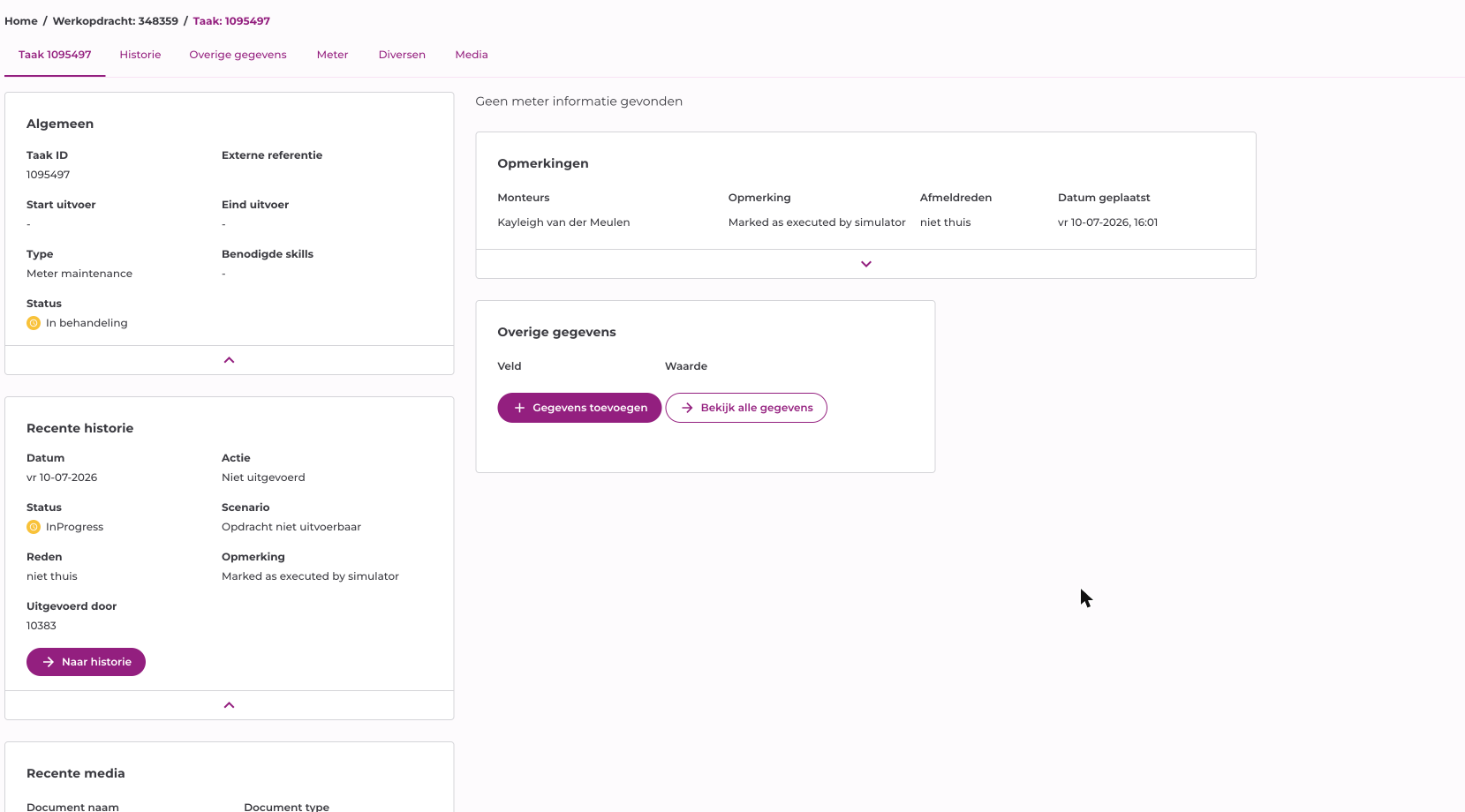
Task: Open the Media tab
Action: coord(471,55)
